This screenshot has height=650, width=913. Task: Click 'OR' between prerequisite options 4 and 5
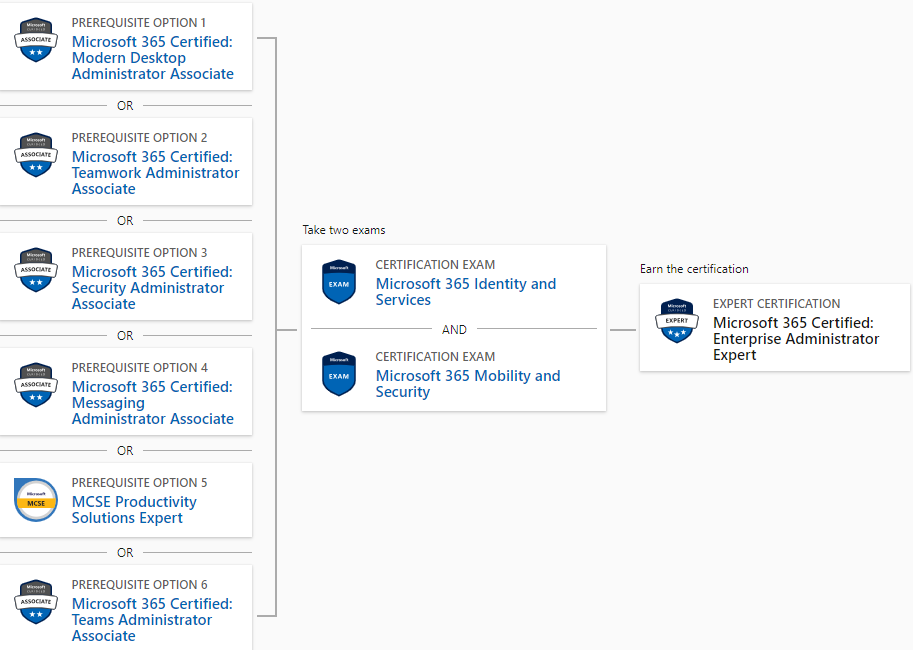click(x=125, y=451)
